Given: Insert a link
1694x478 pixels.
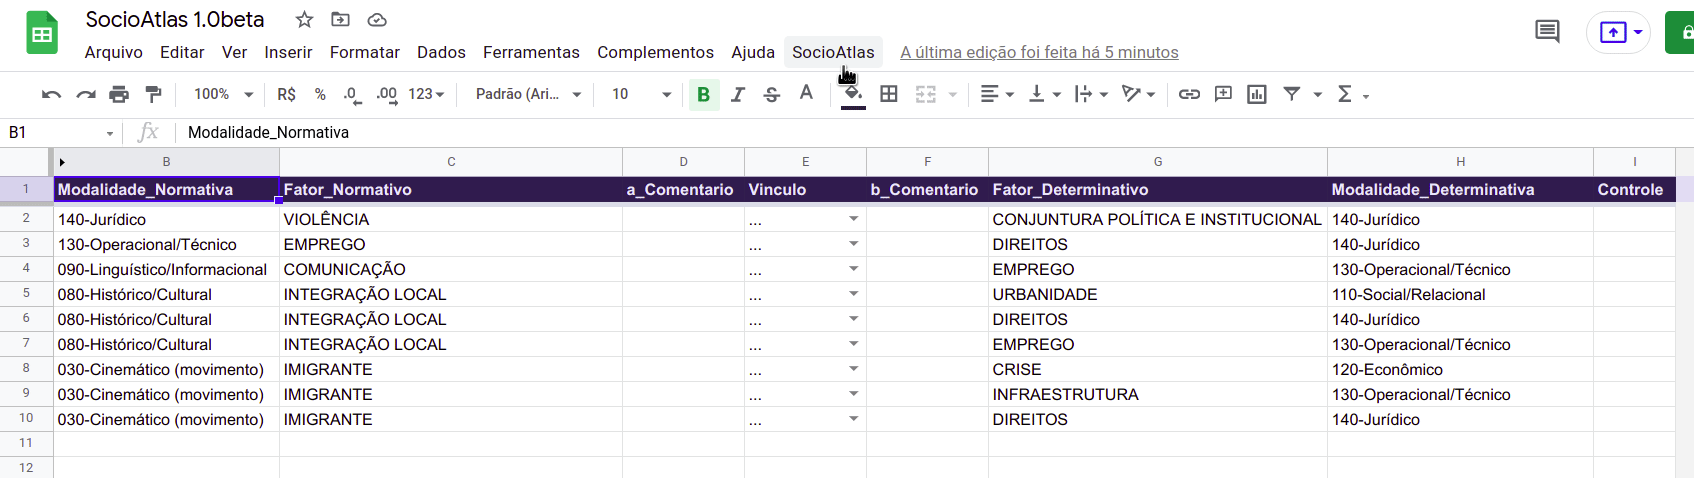Looking at the screenshot, I should tap(1189, 94).
